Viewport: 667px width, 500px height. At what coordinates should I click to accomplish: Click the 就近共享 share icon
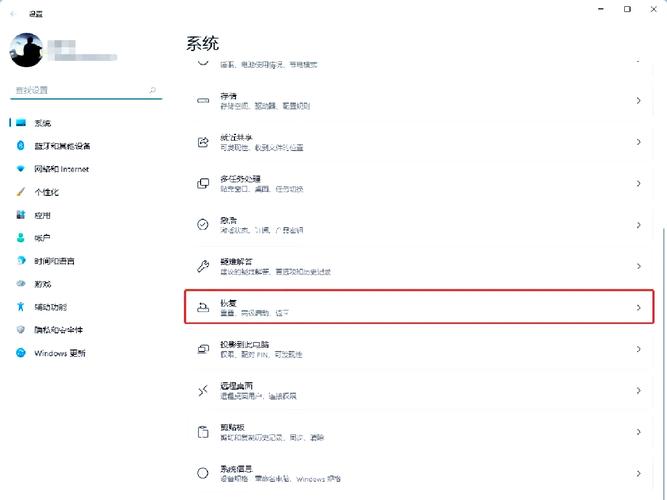(203, 142)
